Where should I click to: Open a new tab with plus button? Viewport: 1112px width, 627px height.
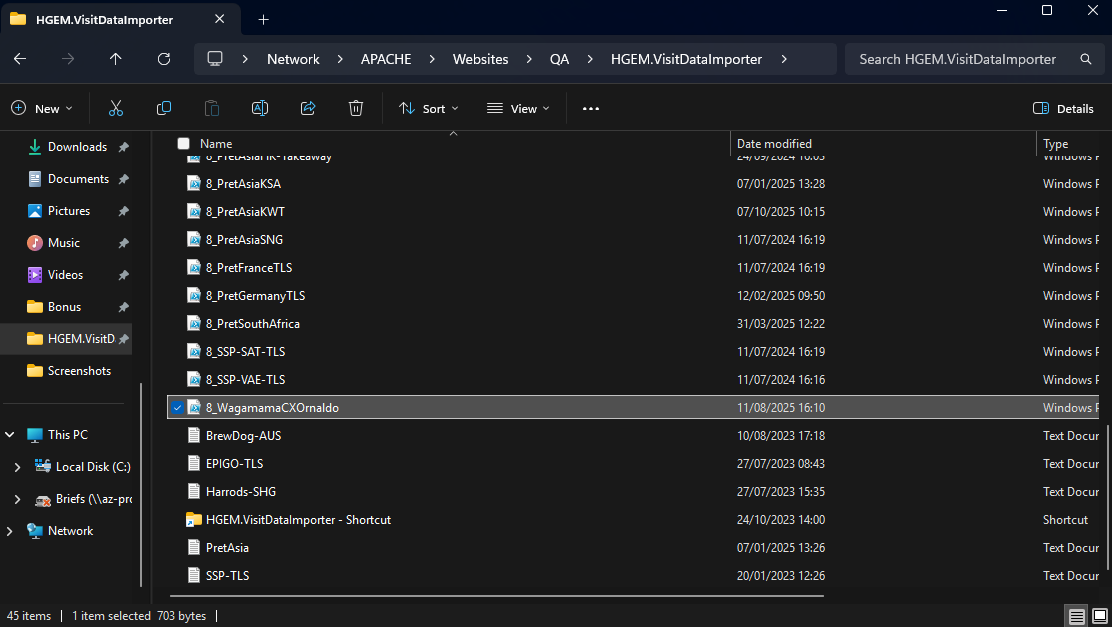coord(264,19)
